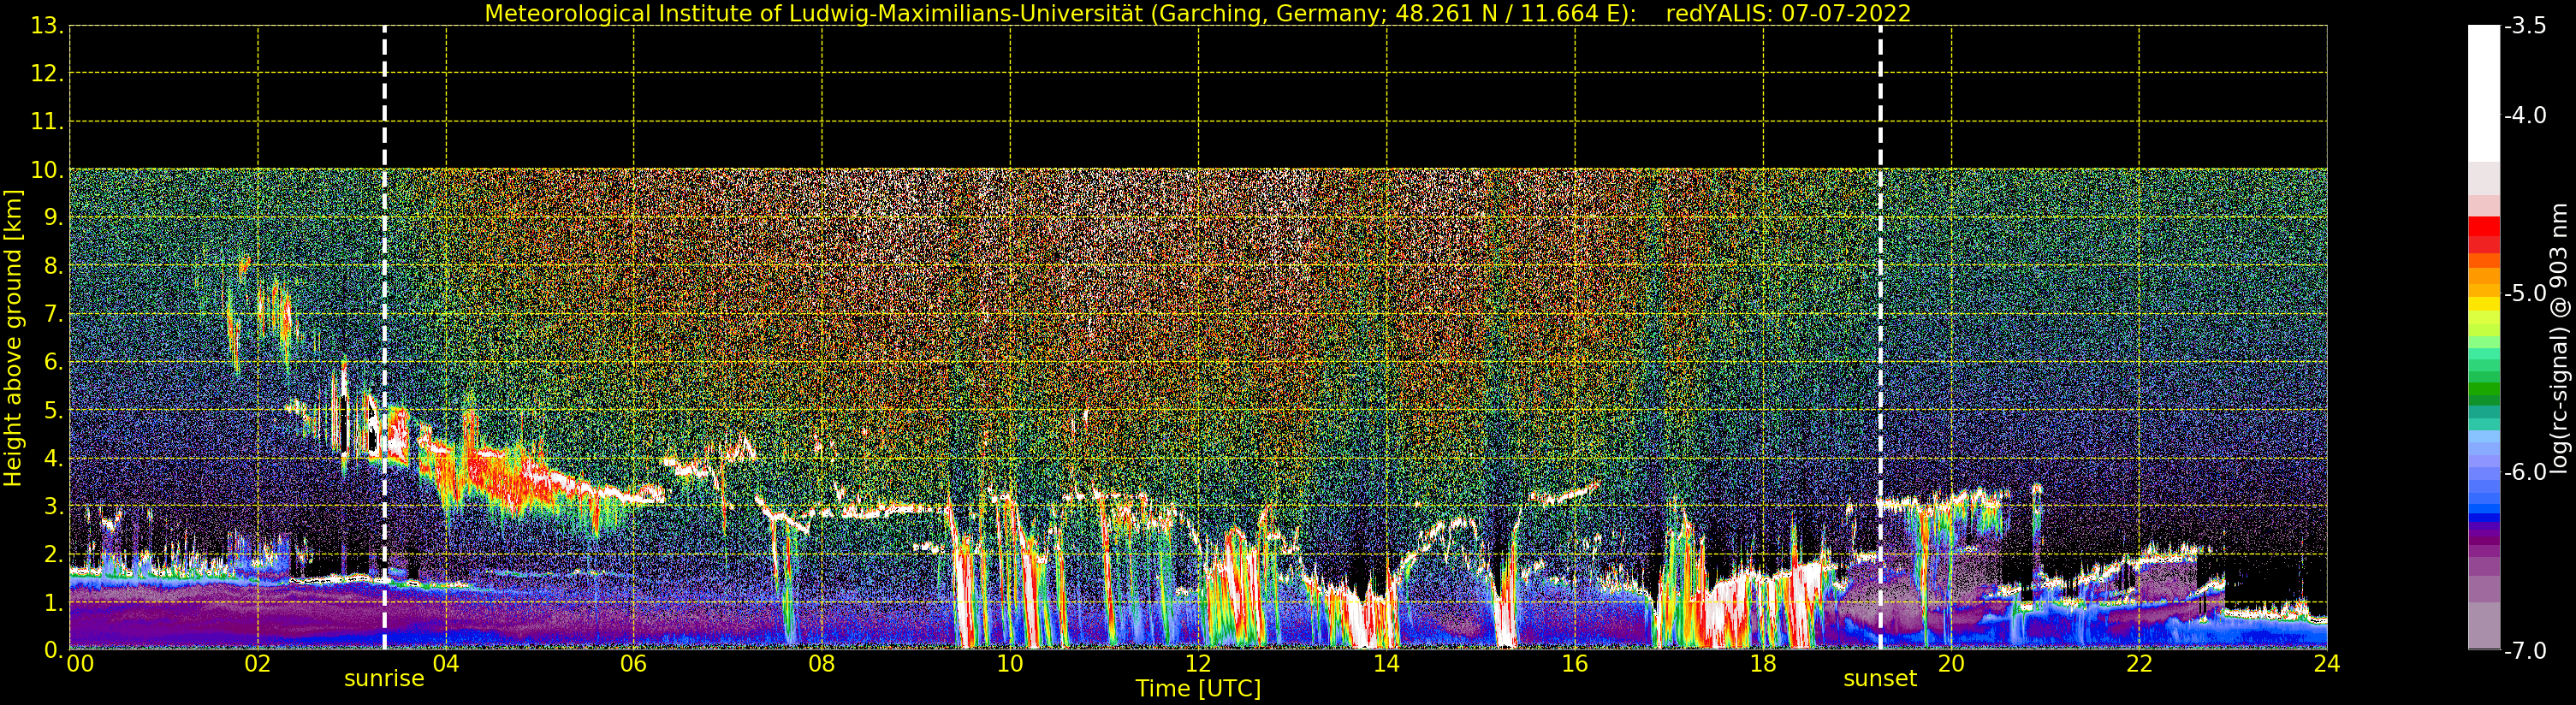This screenshot has height=705, width=2576.
Task: Click the -6.0 colorbar tick label
Action: tap(2525, 472)
